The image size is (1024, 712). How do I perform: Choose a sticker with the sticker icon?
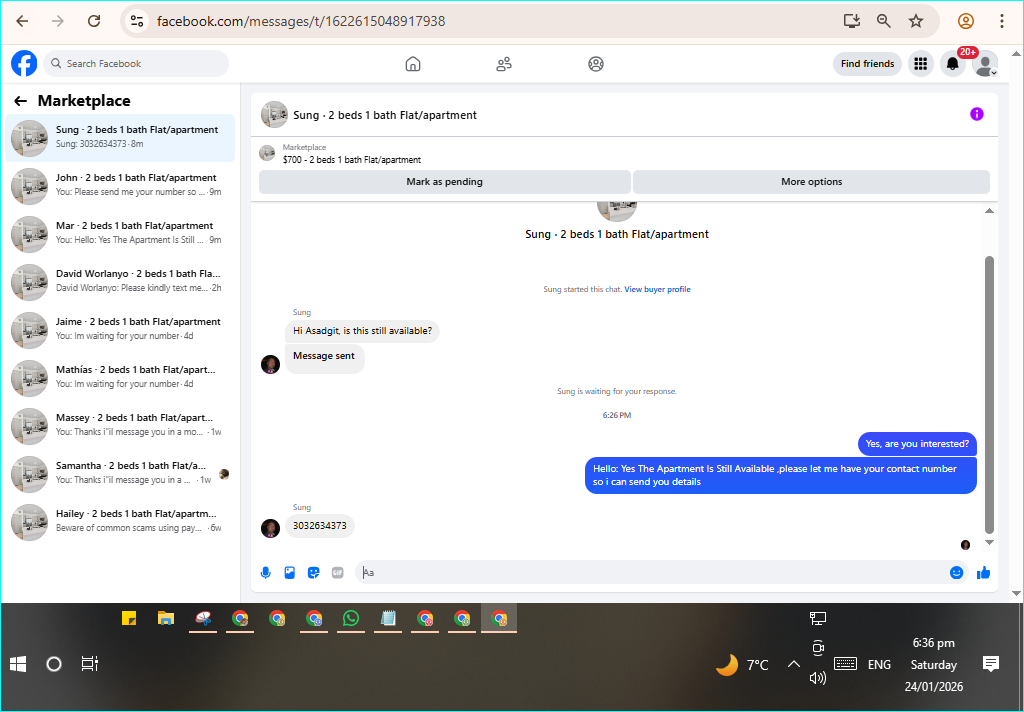click(x=313, y=573)
